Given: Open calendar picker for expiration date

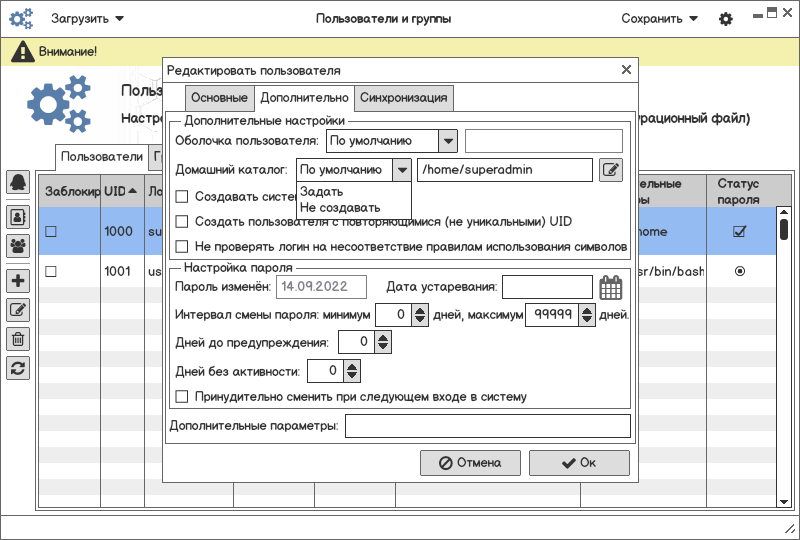Looking at the screenshot, I should [611, 288].
